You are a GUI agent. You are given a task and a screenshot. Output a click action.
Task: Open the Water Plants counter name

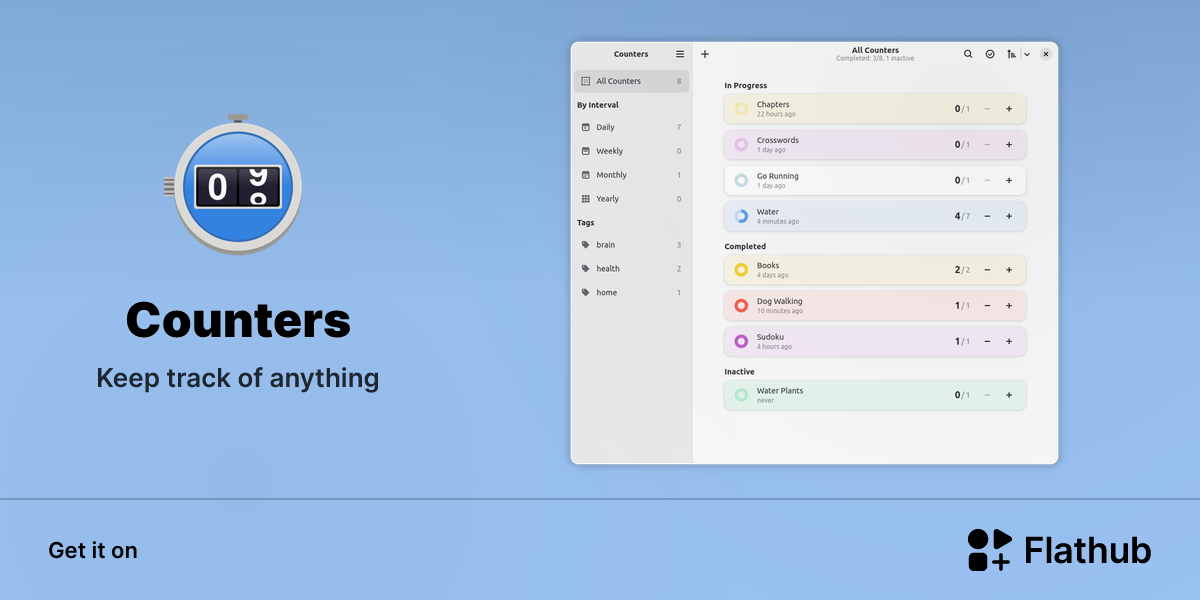[x=780, y=391]
